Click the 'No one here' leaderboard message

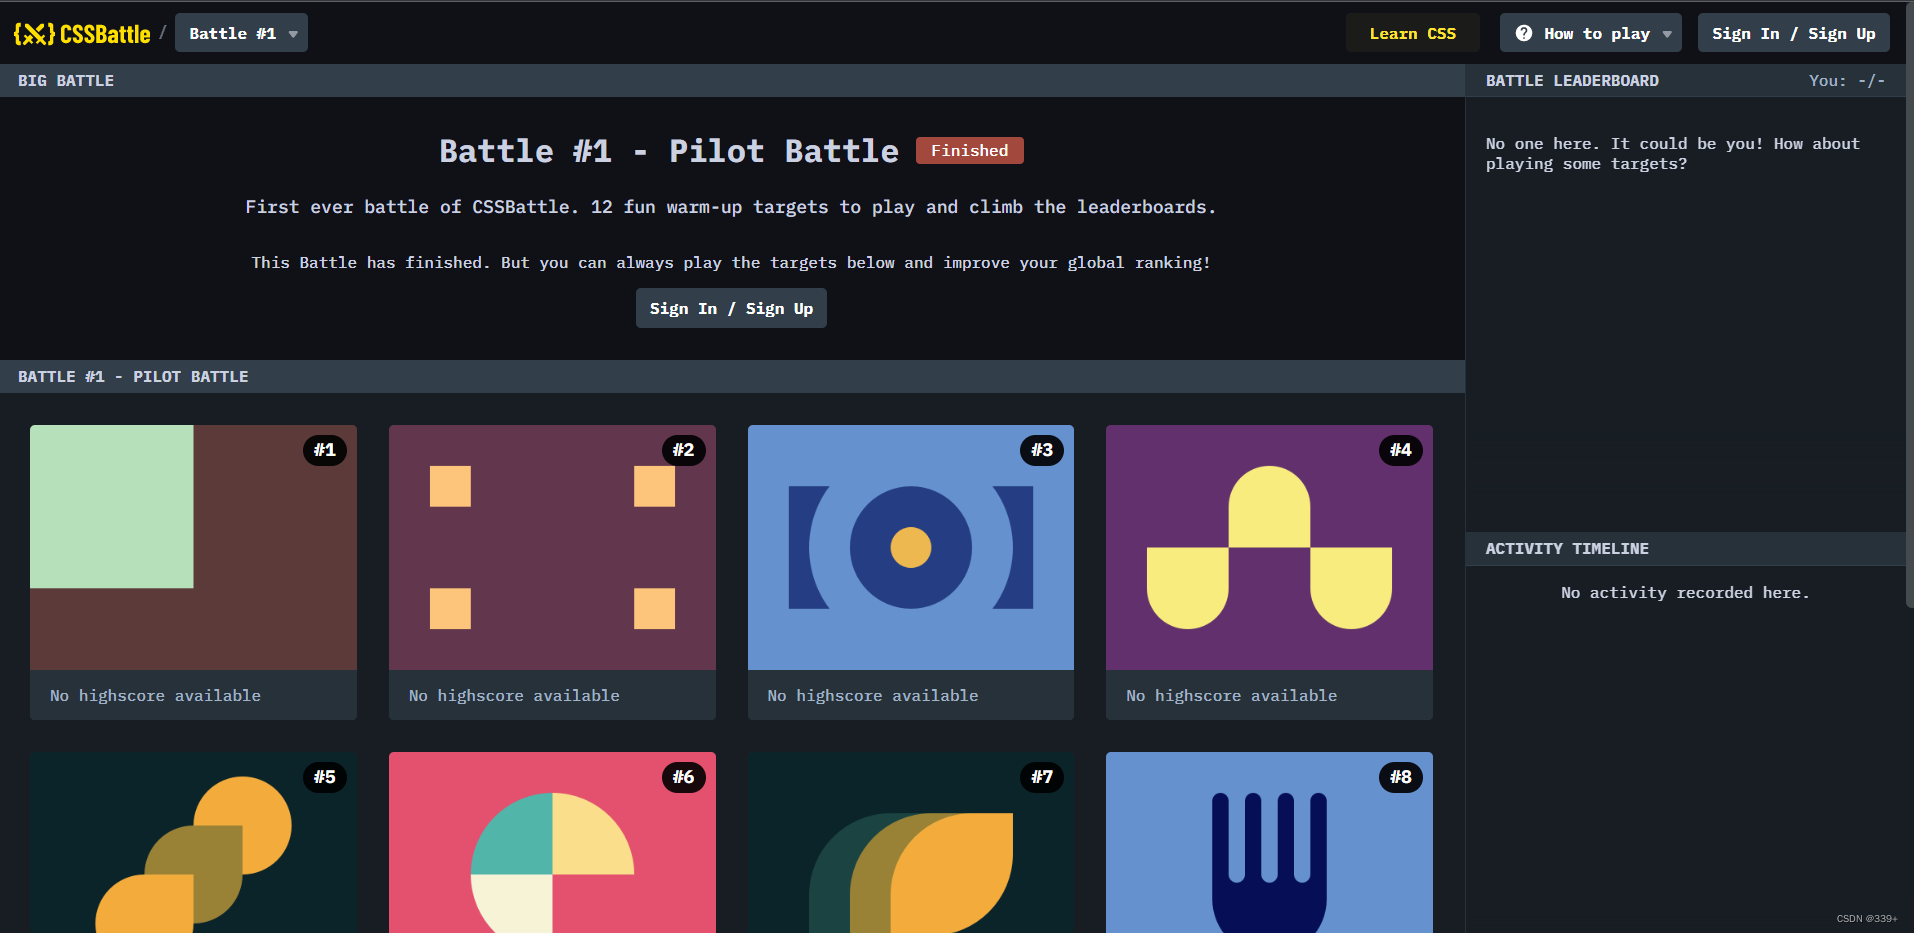[x=1673, y=154]
